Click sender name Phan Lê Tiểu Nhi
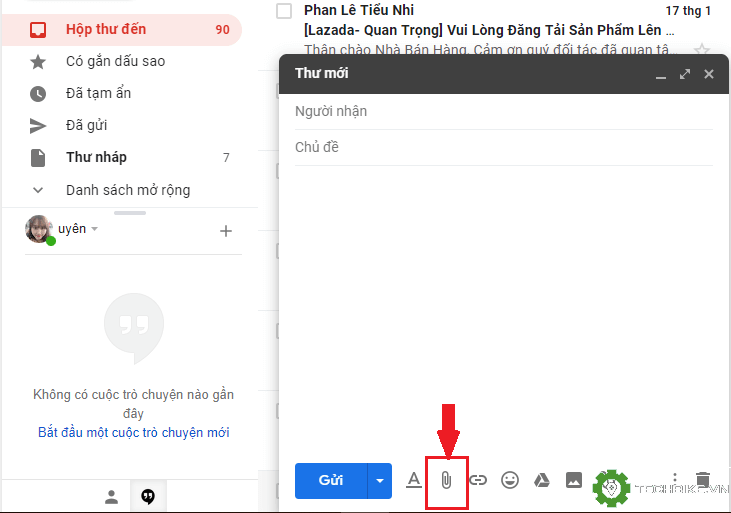Screen dimensions: 731x513 359,10
